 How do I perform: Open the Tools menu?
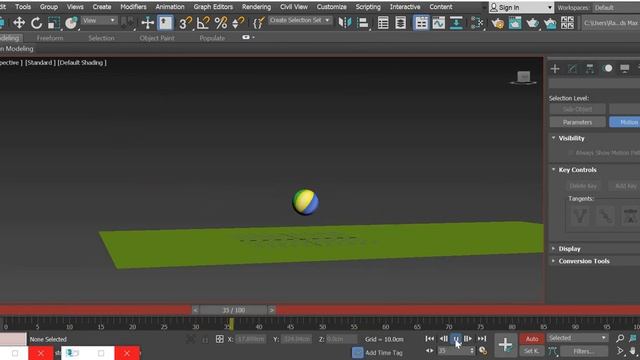(x=23, y=7)
